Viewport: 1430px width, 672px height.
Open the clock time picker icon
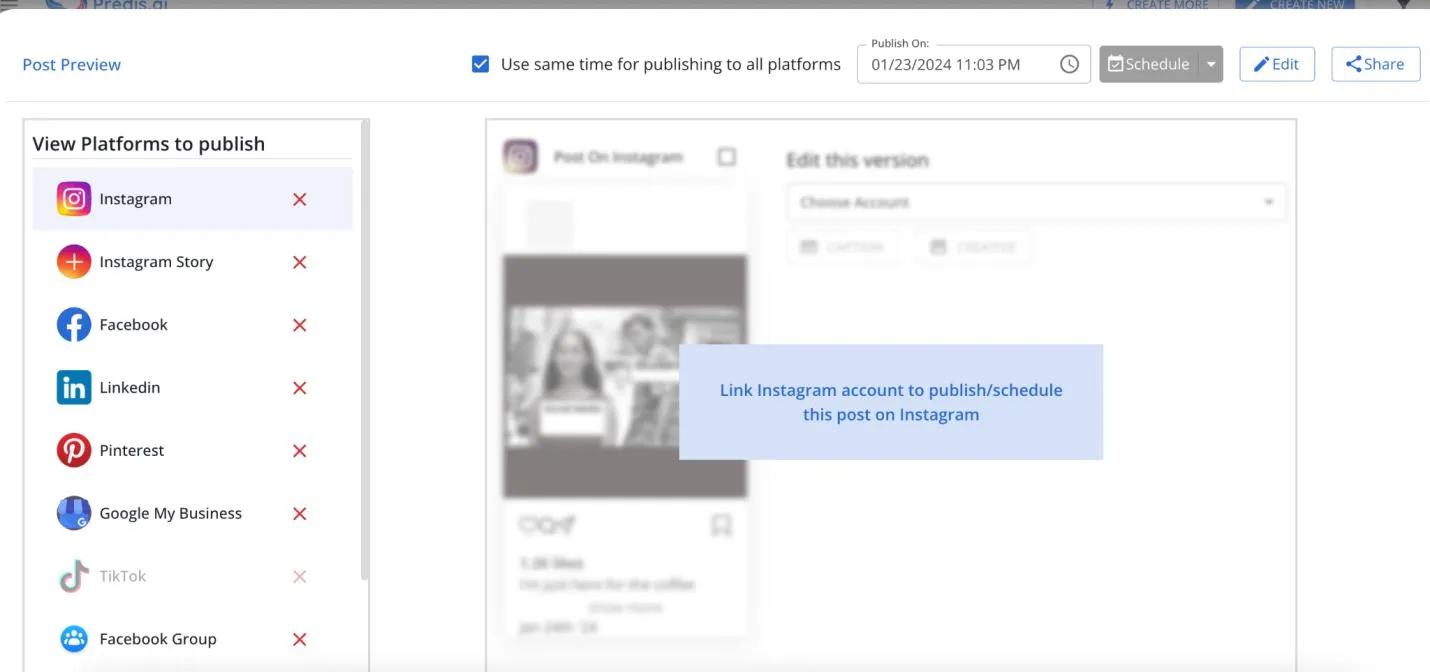(1069, 64)
